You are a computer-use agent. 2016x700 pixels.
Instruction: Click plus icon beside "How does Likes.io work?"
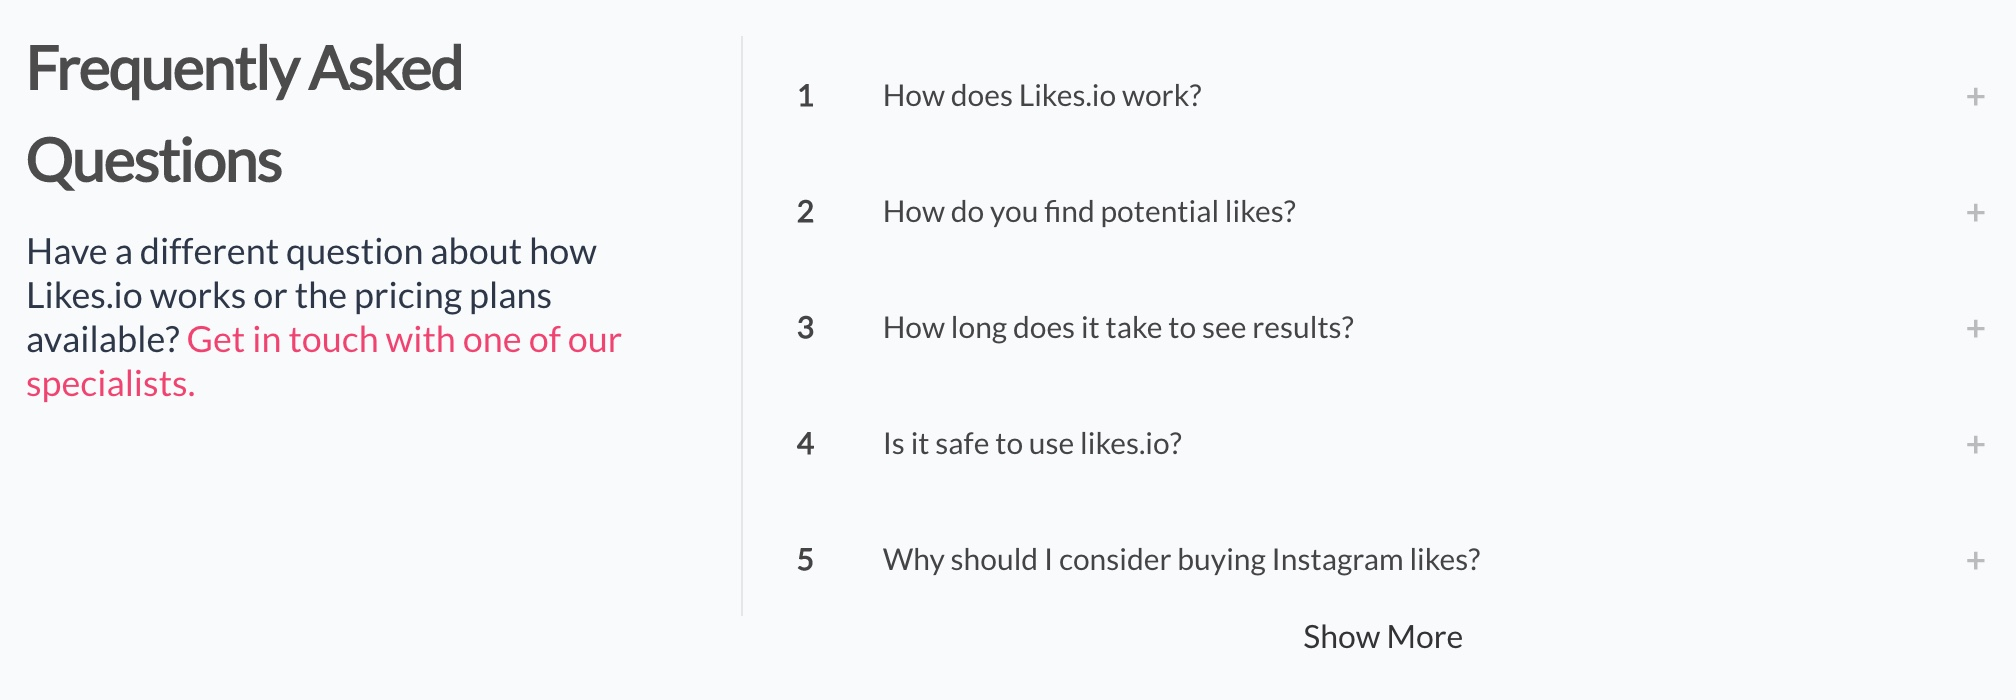click(x=1975, y=97)
